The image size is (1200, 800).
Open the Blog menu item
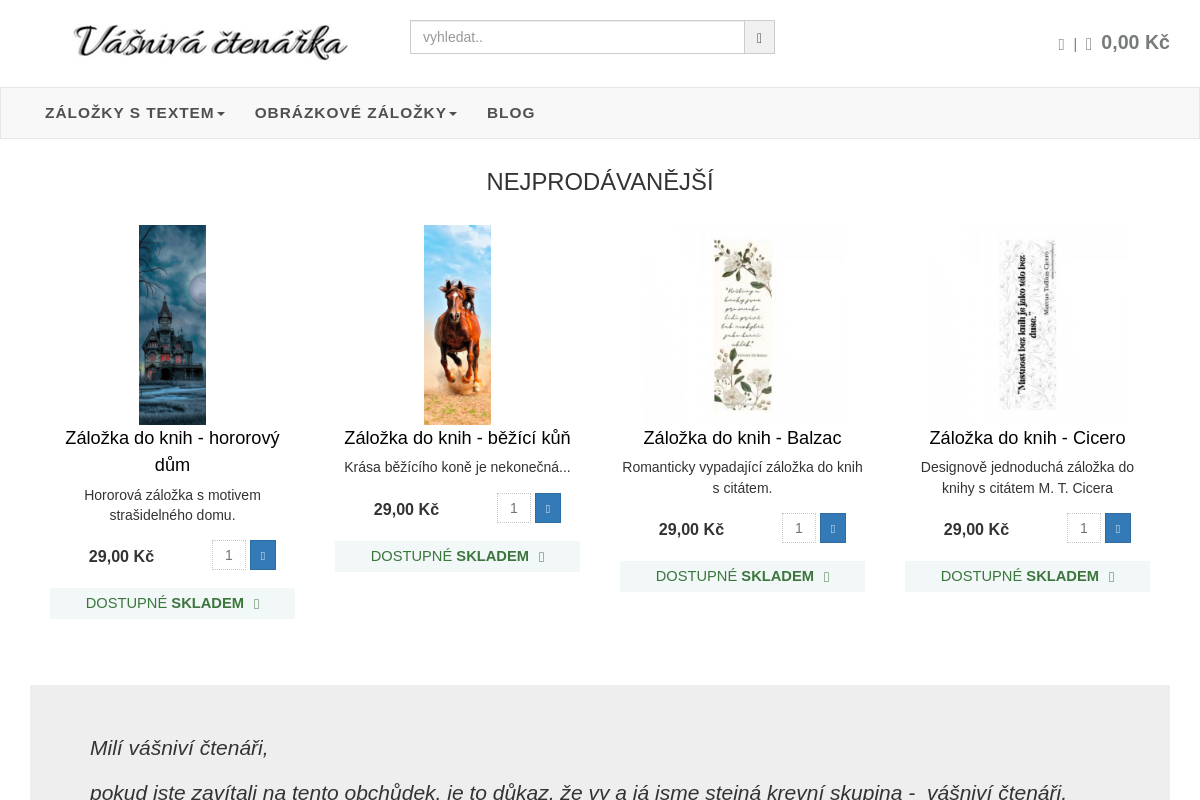click(x=511, y=113)
